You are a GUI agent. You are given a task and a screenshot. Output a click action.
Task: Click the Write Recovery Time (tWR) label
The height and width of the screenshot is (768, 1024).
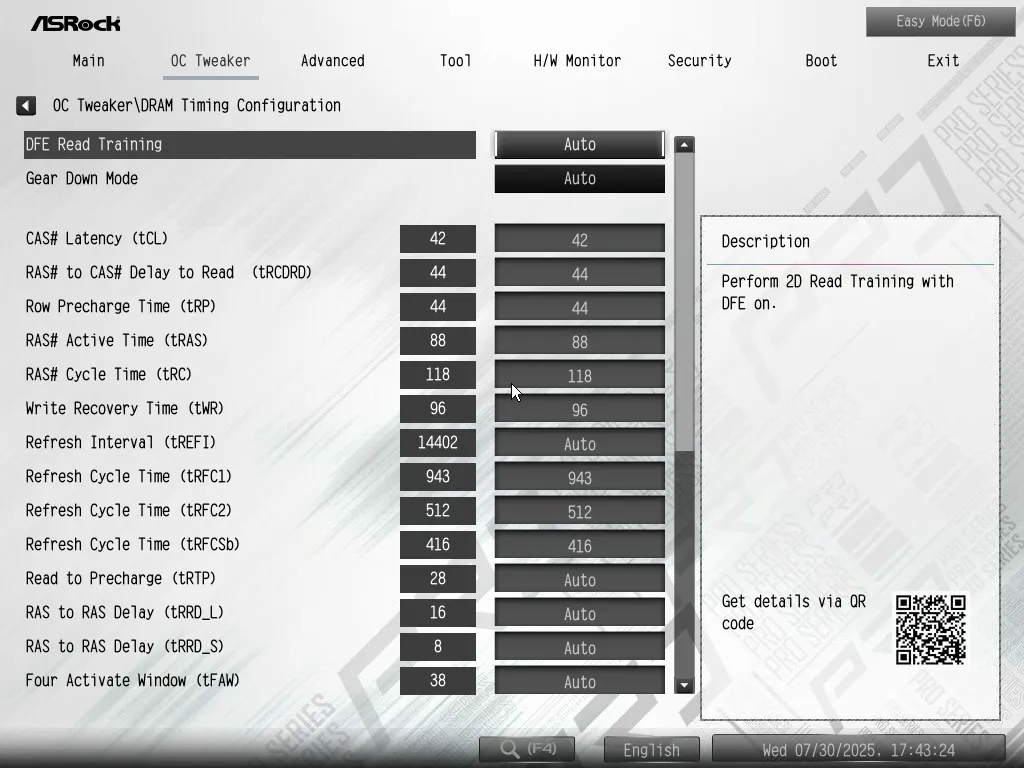point(125,408)
